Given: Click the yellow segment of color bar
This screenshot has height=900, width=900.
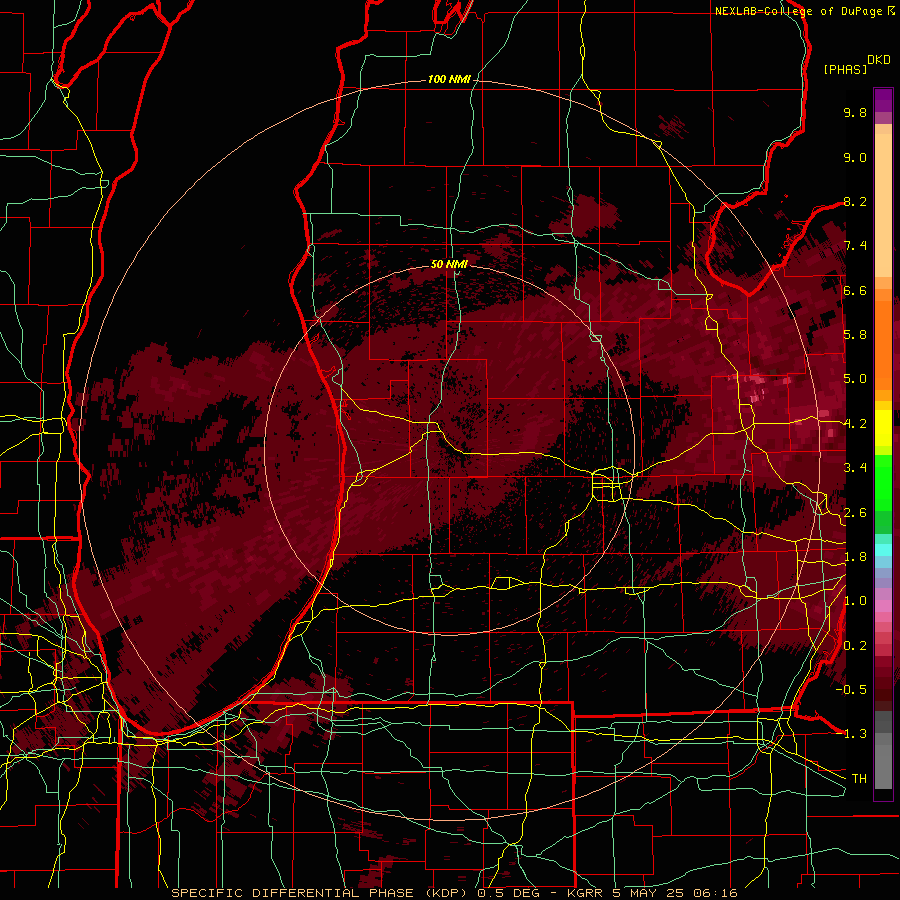Looking at the screenshot, I should [883, 428].
